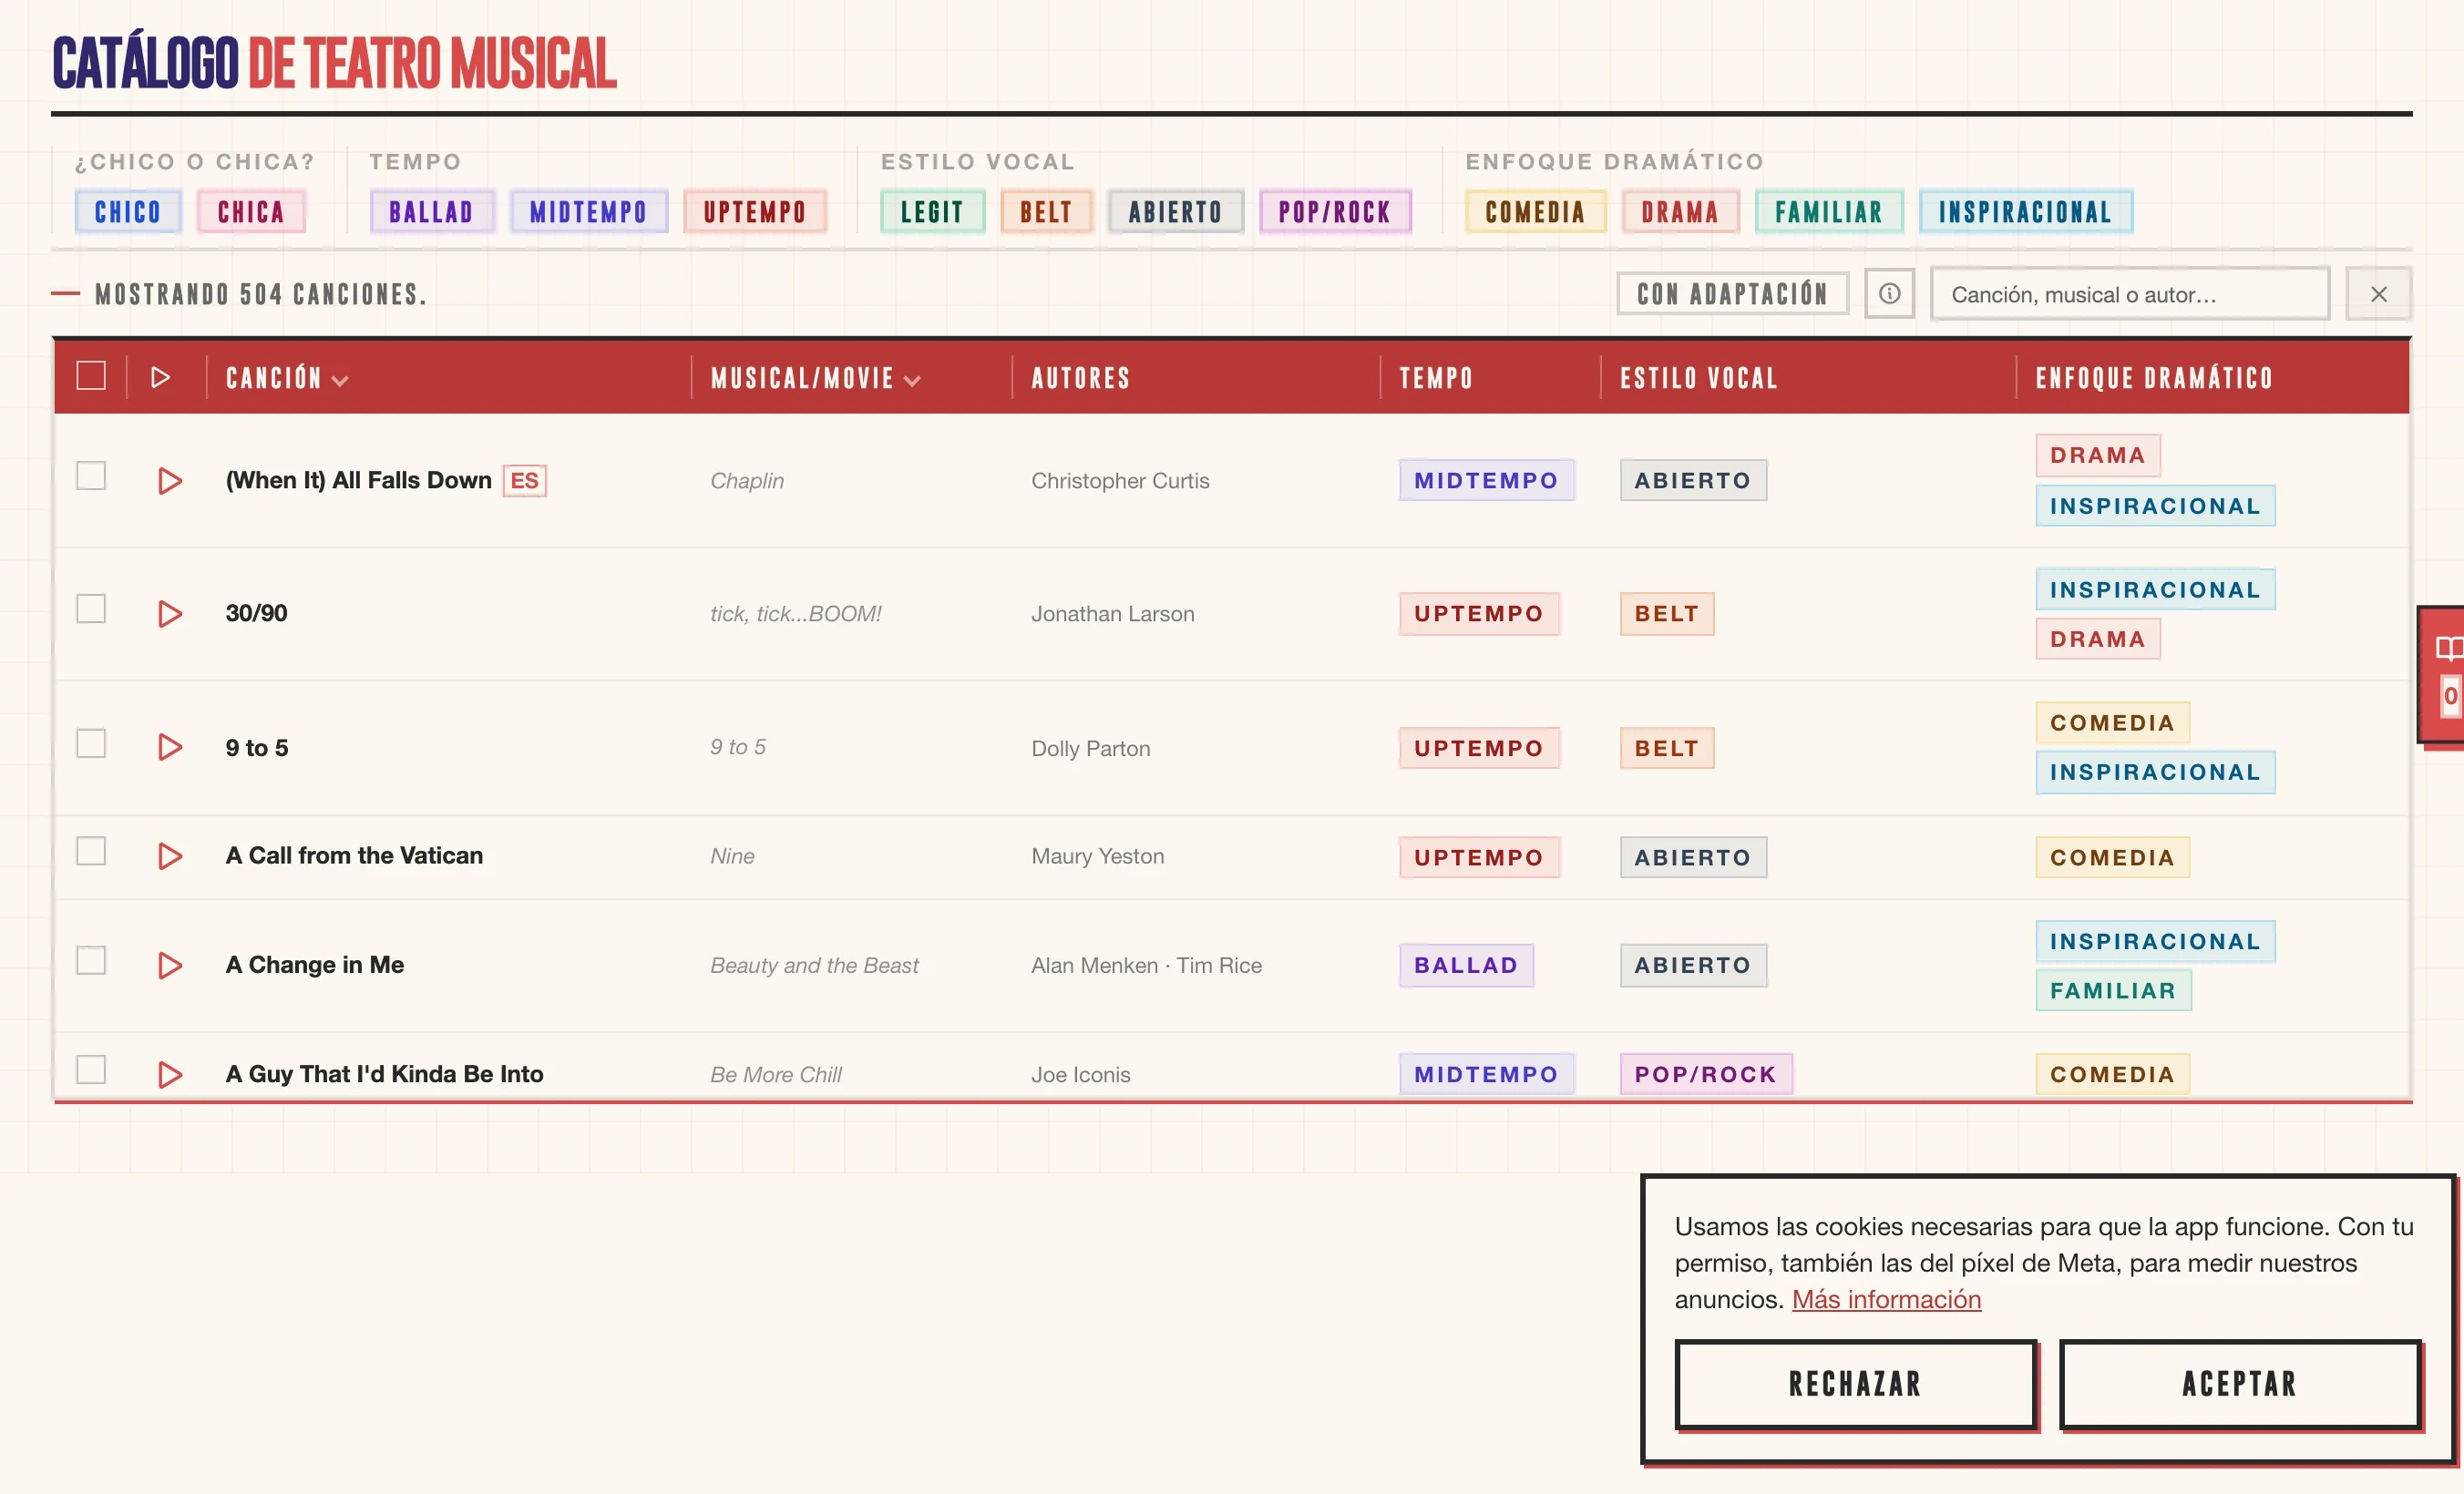Clear the search with the X button

[2378, 294]
